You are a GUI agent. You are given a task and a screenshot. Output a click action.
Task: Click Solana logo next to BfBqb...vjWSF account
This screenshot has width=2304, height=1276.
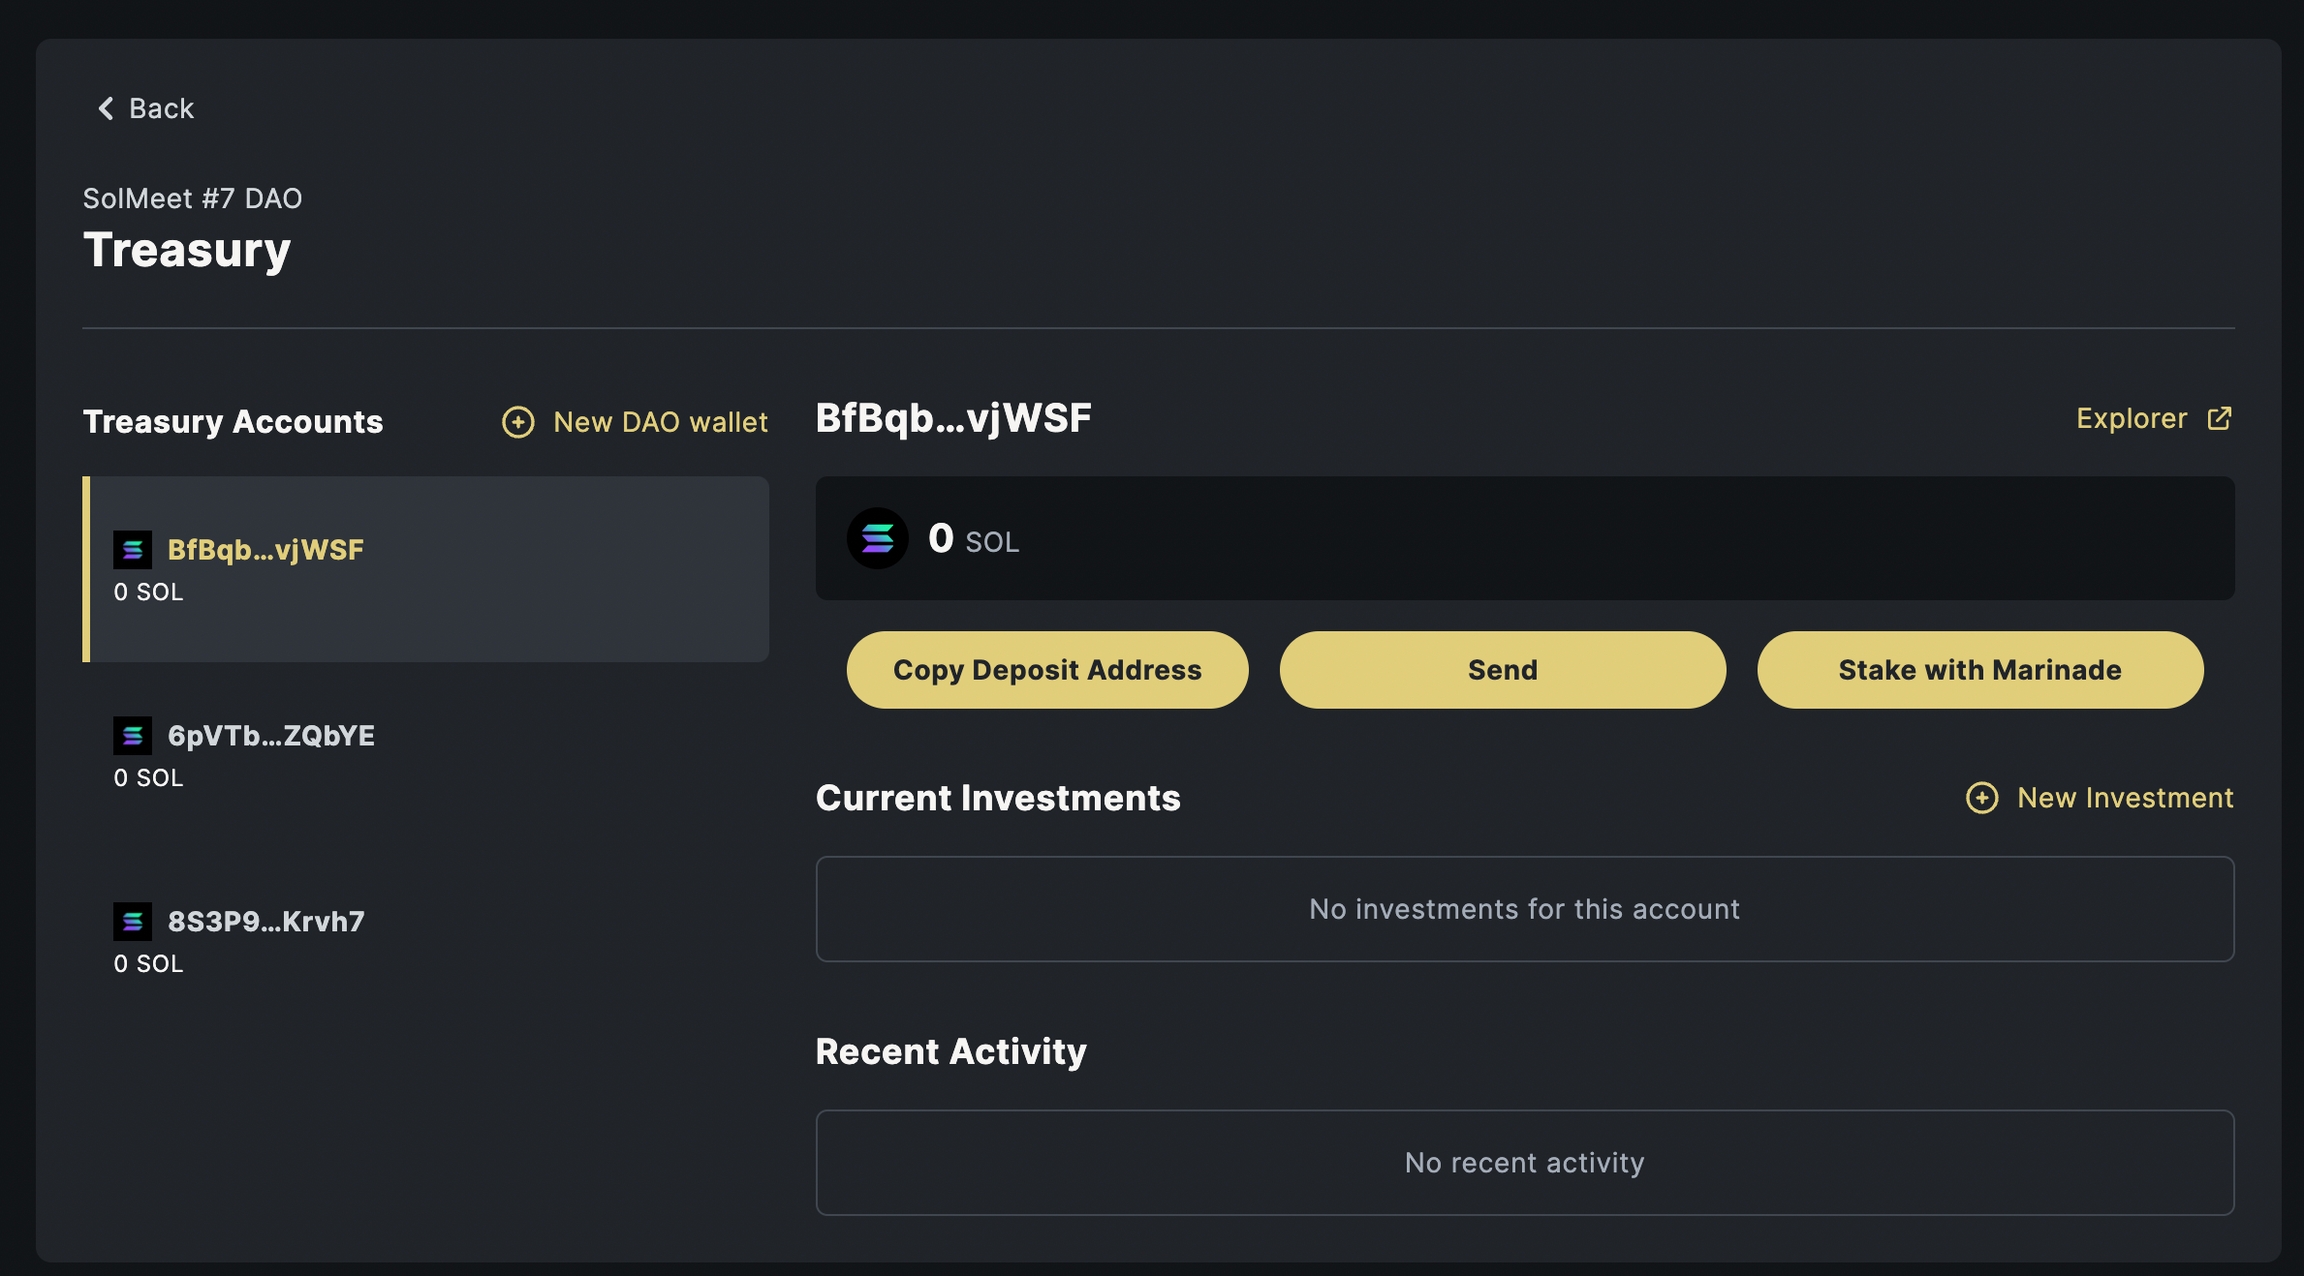(133, 550)
